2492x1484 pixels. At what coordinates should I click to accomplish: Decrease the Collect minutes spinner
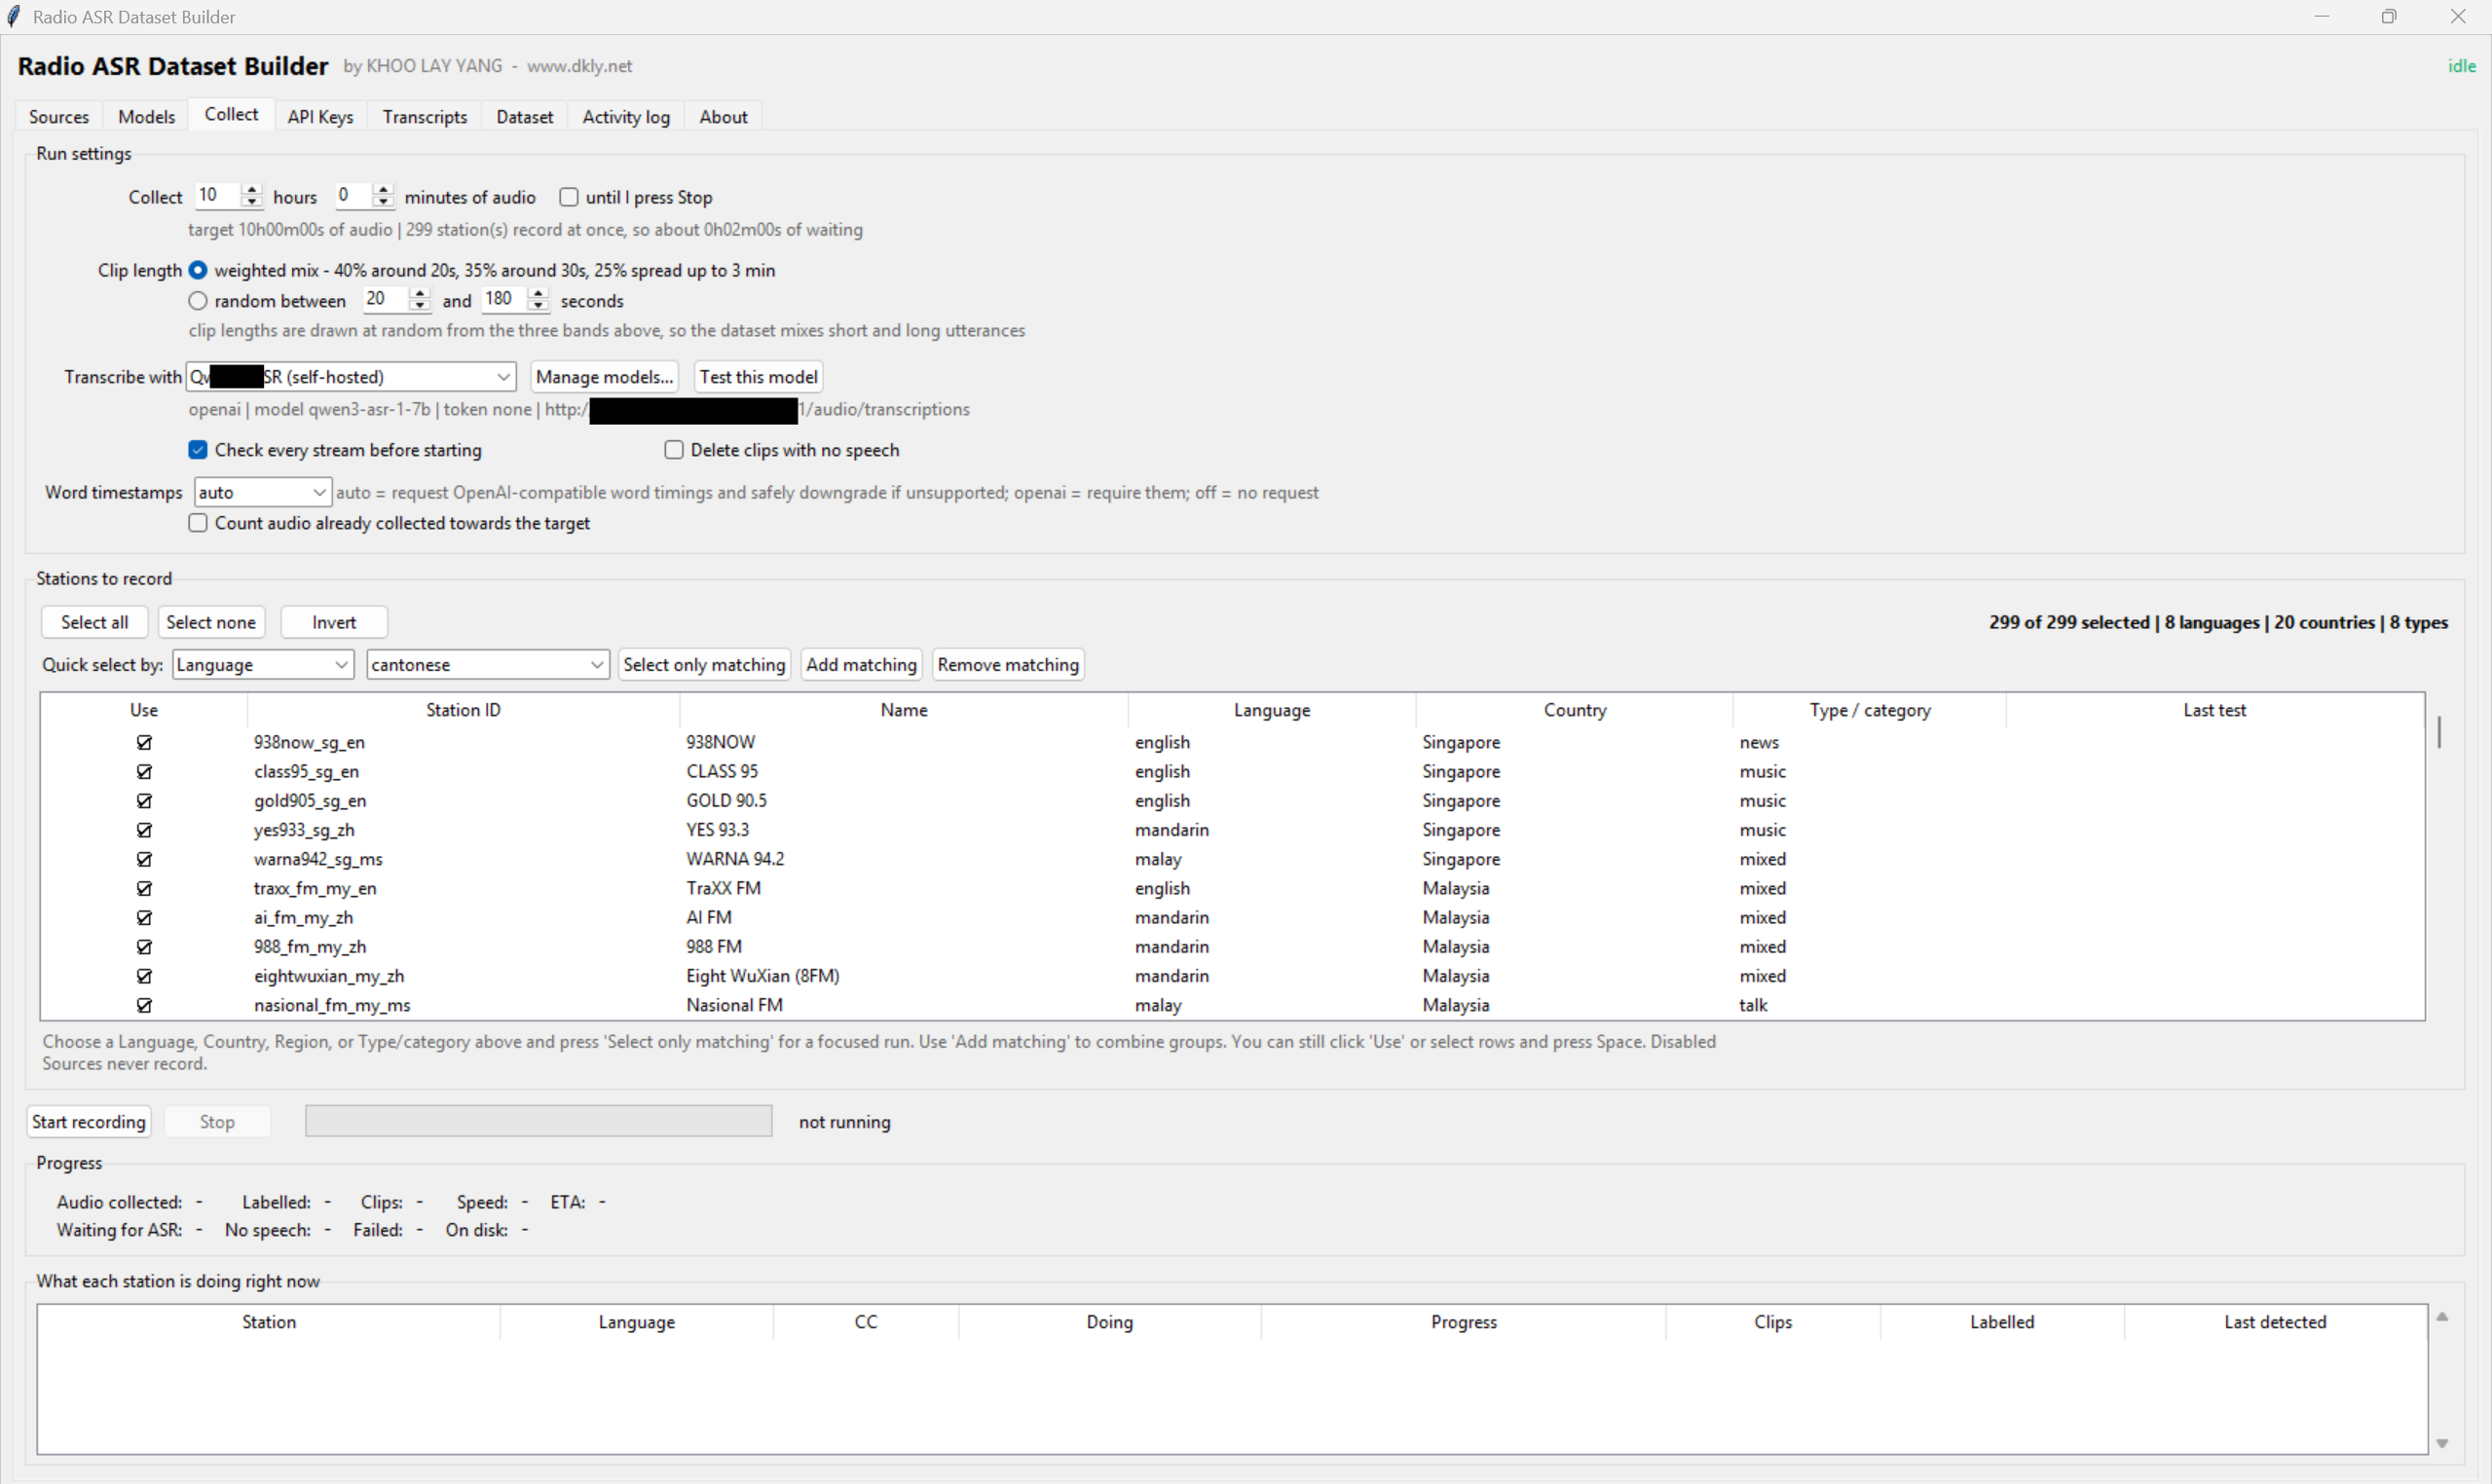[383, 203]
